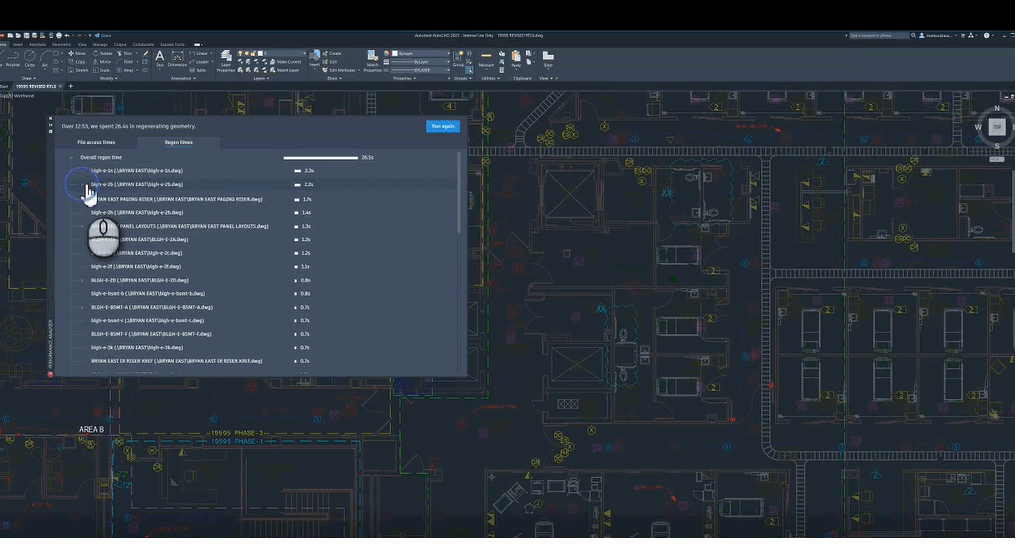Select the Arc tool
1018x549 pixels.
click(x=45, y=59)
